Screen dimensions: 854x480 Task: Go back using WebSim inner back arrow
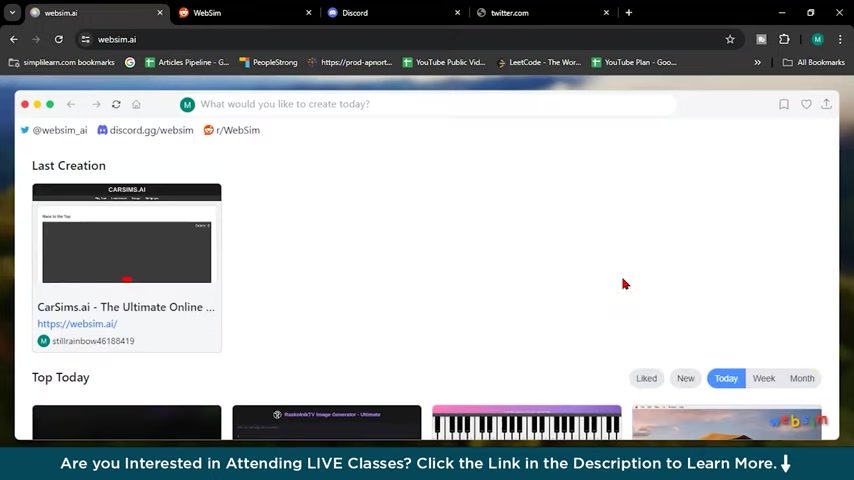pos(71,104)
